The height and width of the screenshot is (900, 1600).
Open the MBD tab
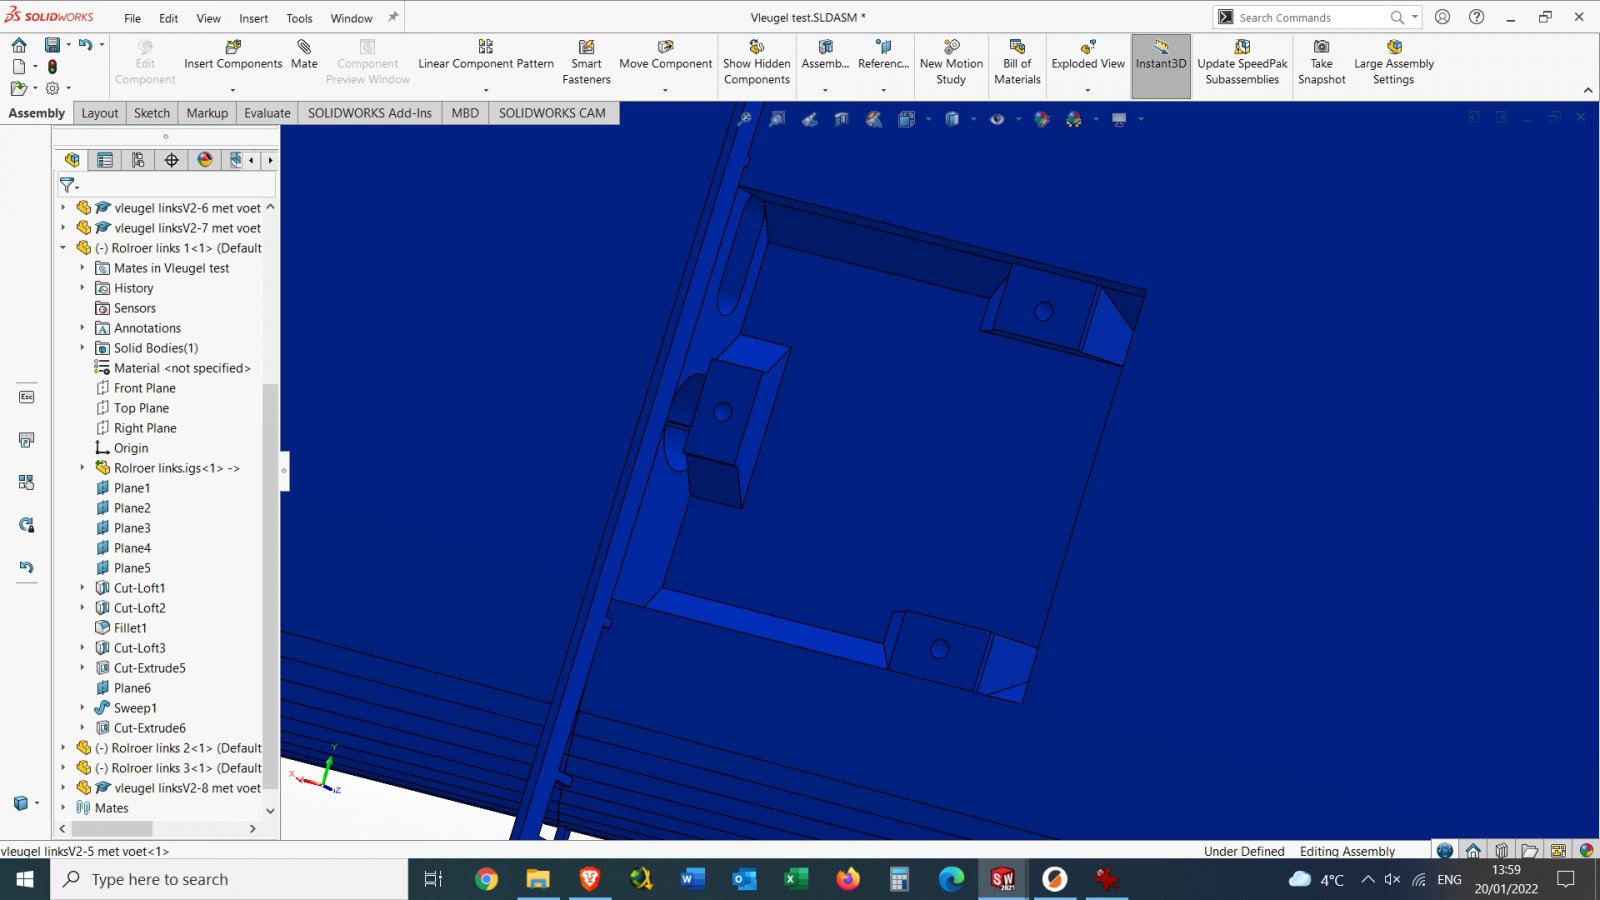pyautogui.click(x=465, y=113)
